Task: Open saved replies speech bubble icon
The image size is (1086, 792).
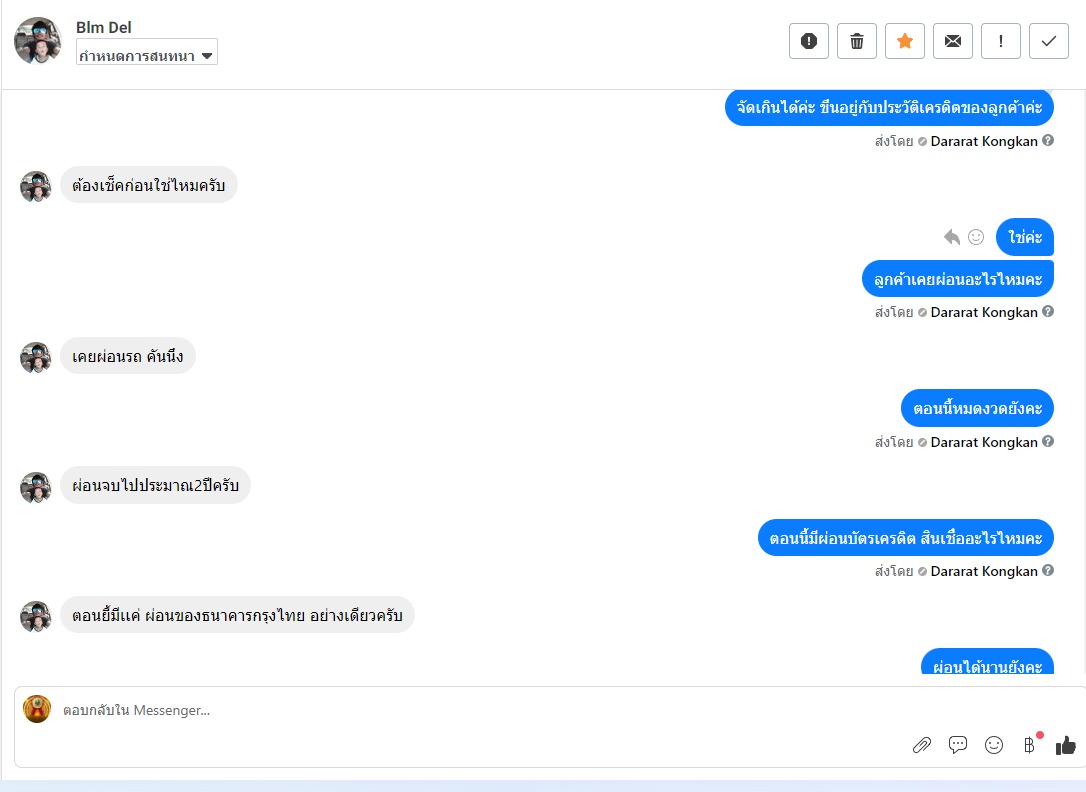Action: [958, 745]
